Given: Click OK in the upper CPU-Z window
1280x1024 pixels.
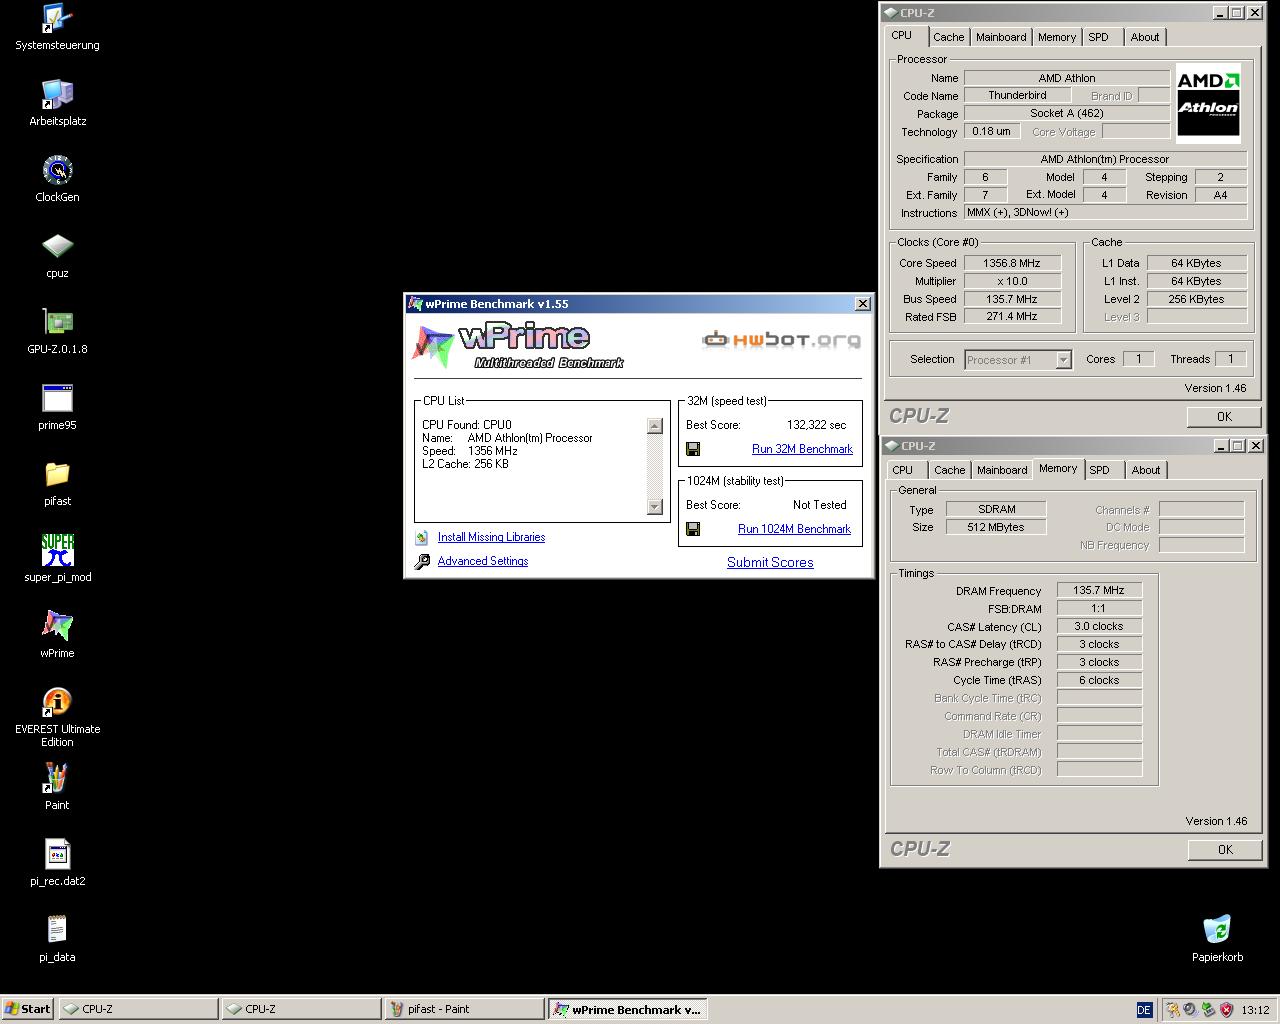Looking at the screenshot, I should 1224,417.
